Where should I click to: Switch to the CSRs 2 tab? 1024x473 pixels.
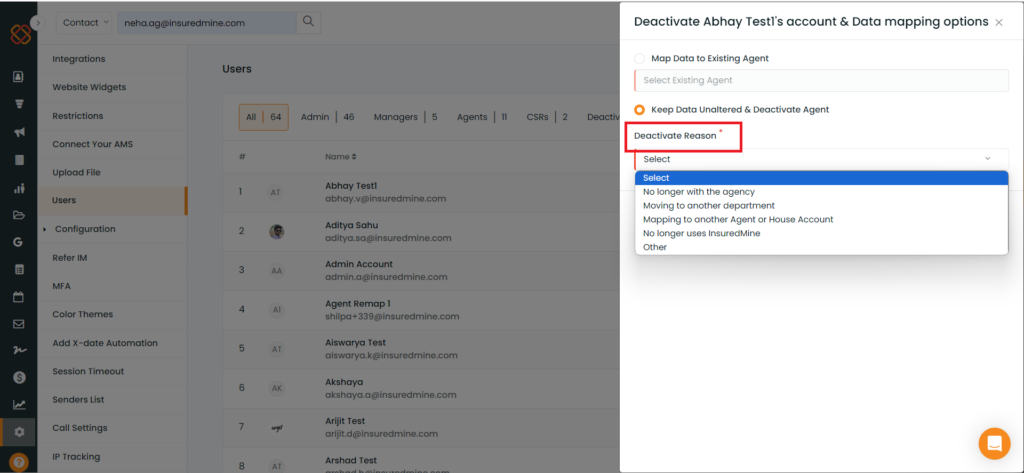[x=547, y=117]
